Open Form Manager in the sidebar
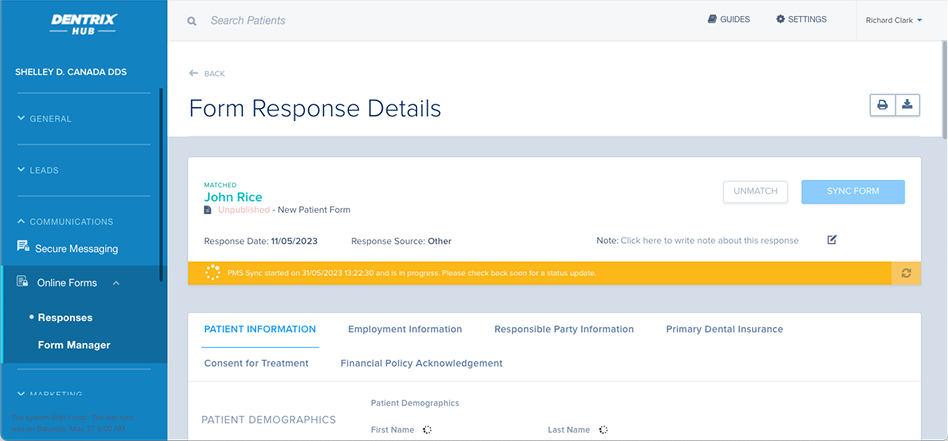 pos(74,345)
